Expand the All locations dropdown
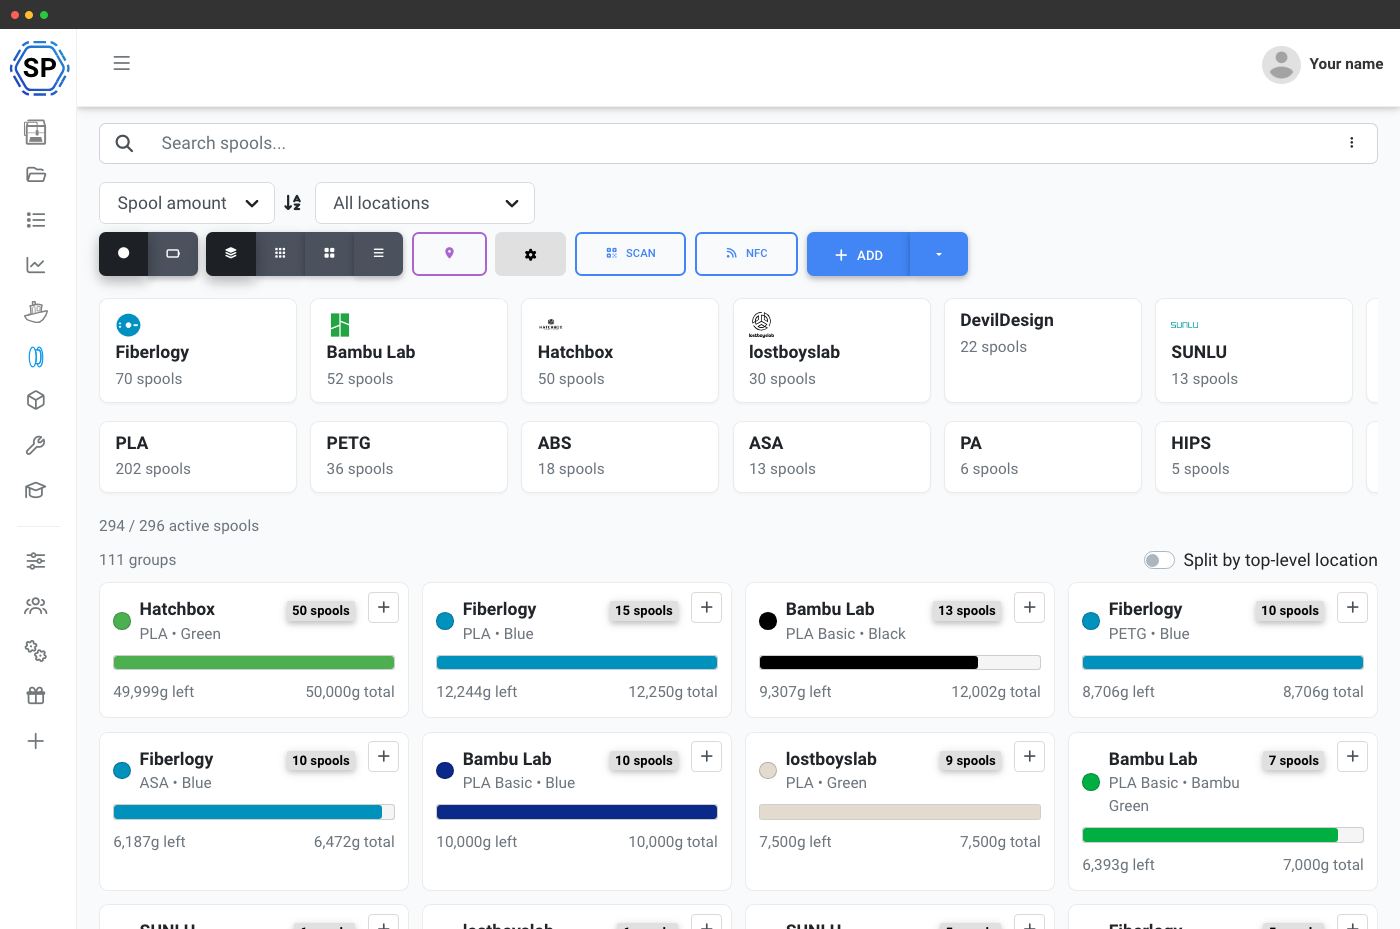Viewport: 1400px width, 929px height. point(425,203)
